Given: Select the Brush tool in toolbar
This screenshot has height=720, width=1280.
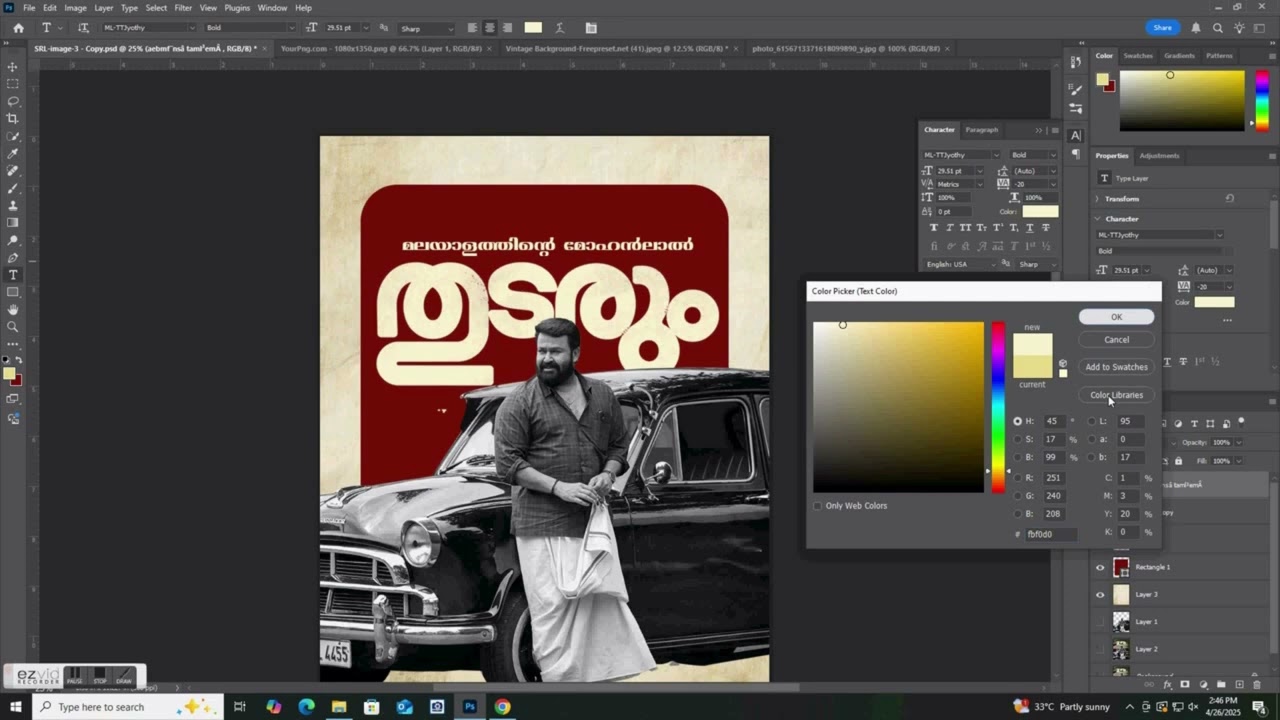Looking at the screenshot, I should coord(13,188).
